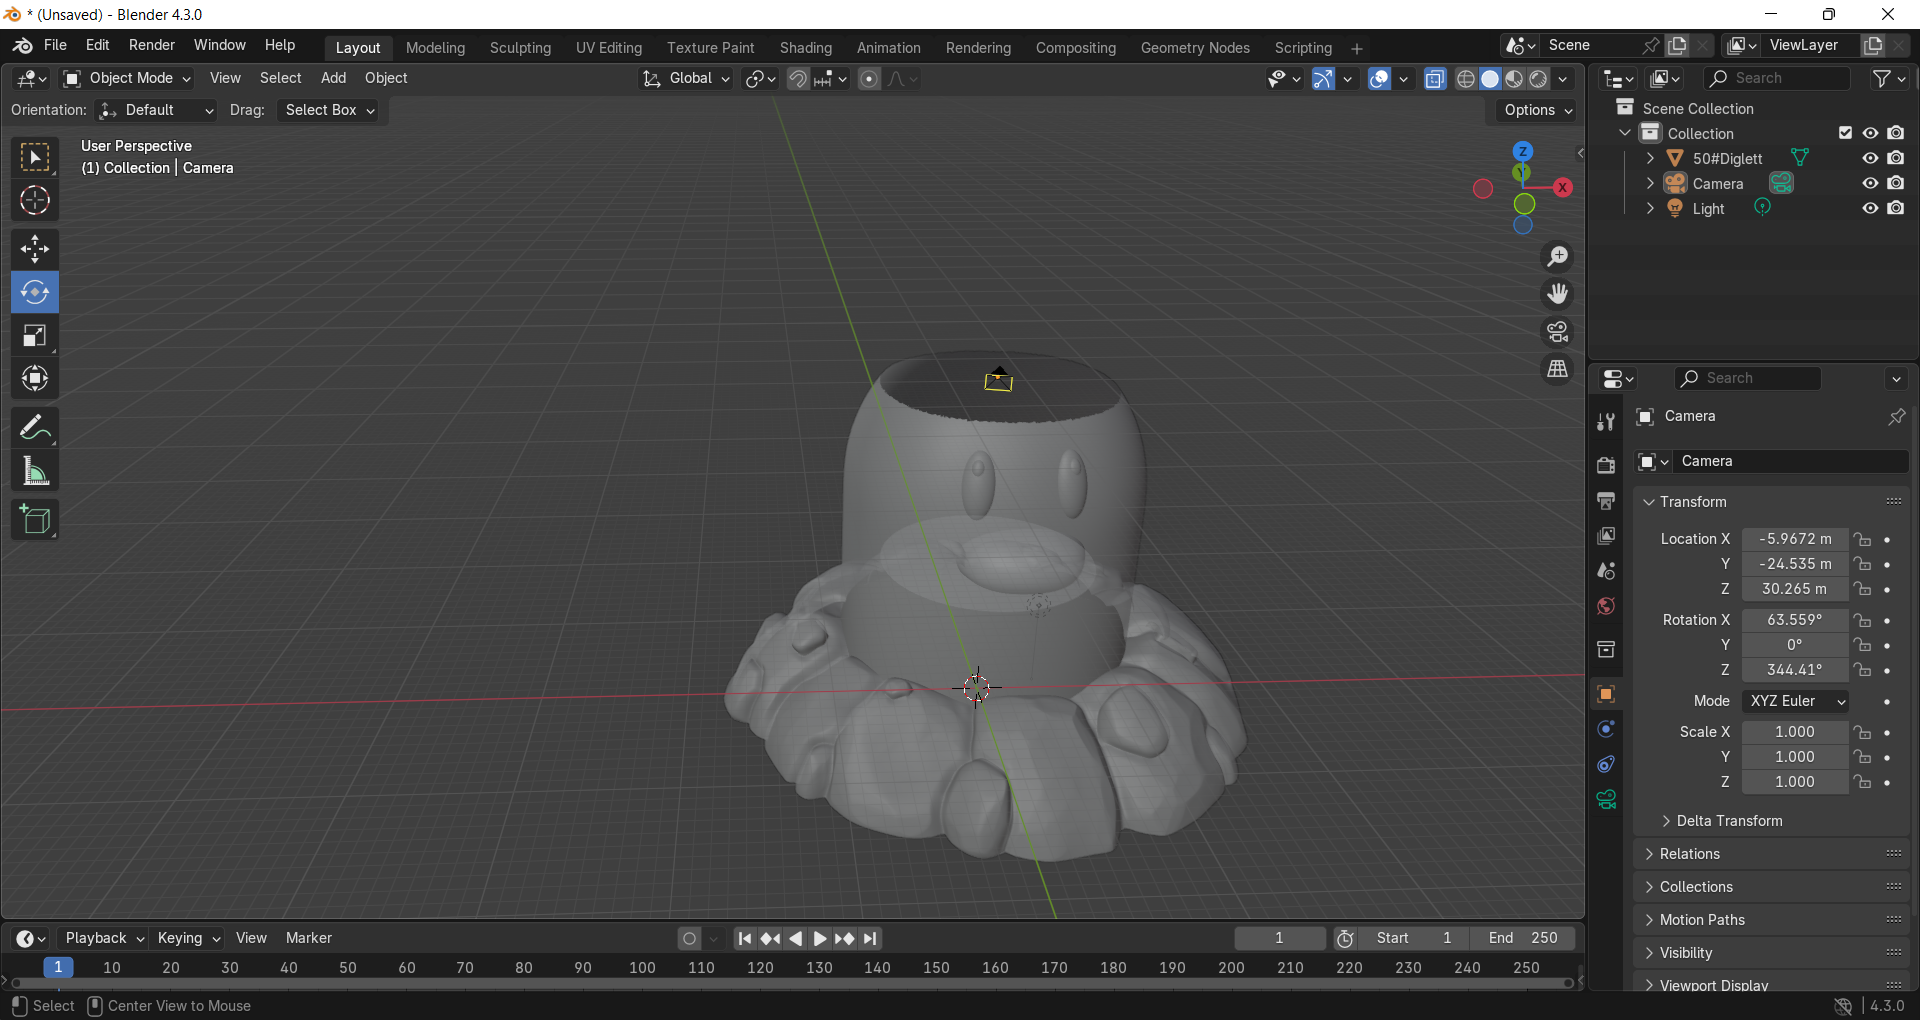Open the Physics properties tab

1606,729
